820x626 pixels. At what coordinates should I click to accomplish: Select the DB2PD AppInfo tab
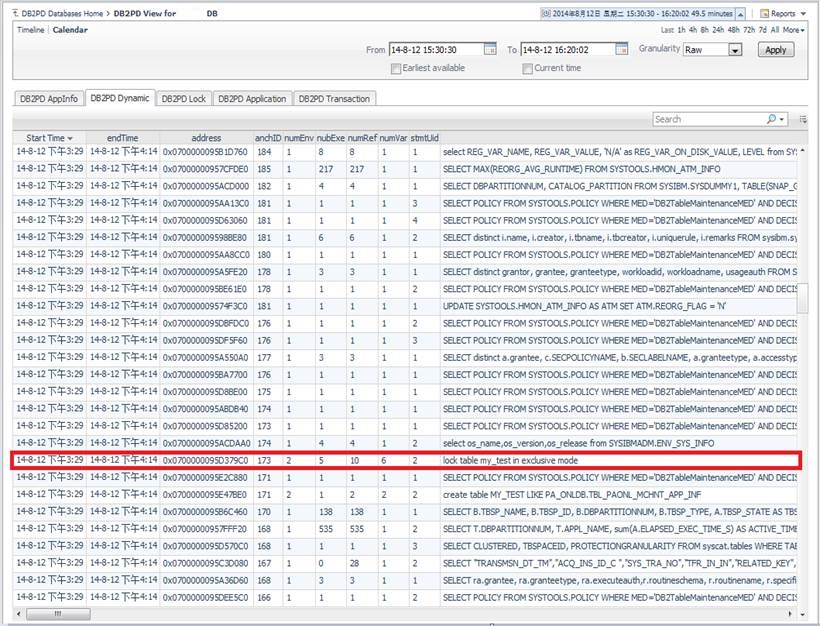(48, 98)
